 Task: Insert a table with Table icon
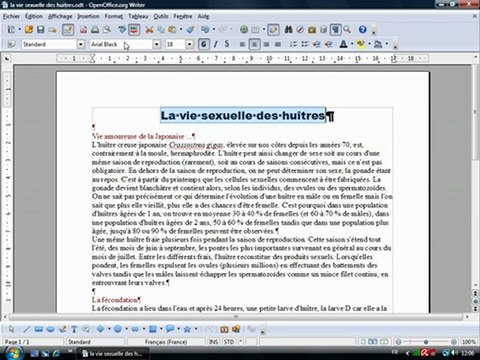point(255,30)
